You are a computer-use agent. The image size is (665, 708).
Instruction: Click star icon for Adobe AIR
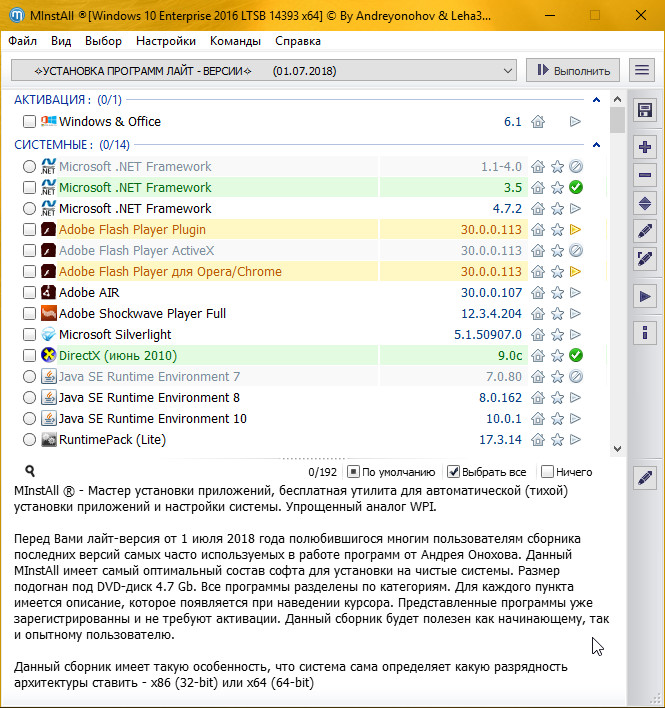pyautogui.click(x=558, y=293)
